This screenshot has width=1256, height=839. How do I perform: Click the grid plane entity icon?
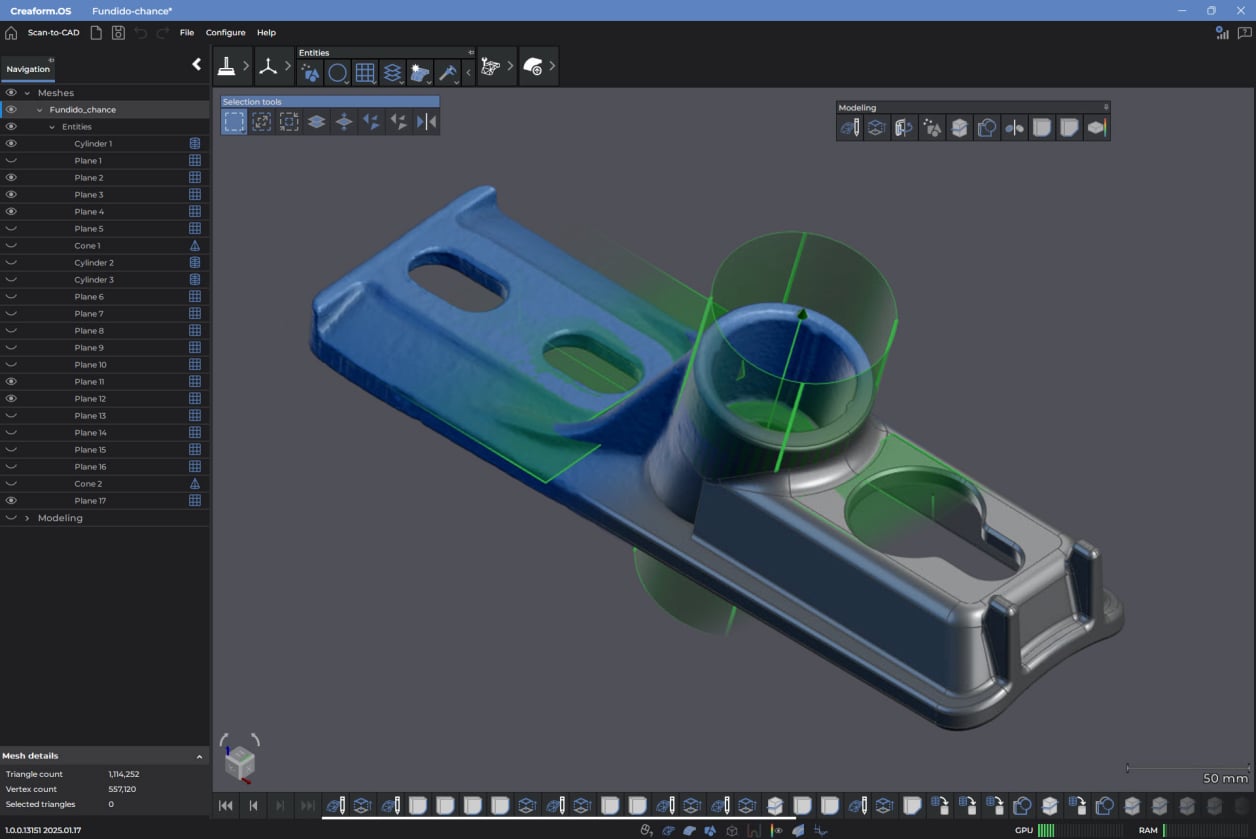(365, 73)
